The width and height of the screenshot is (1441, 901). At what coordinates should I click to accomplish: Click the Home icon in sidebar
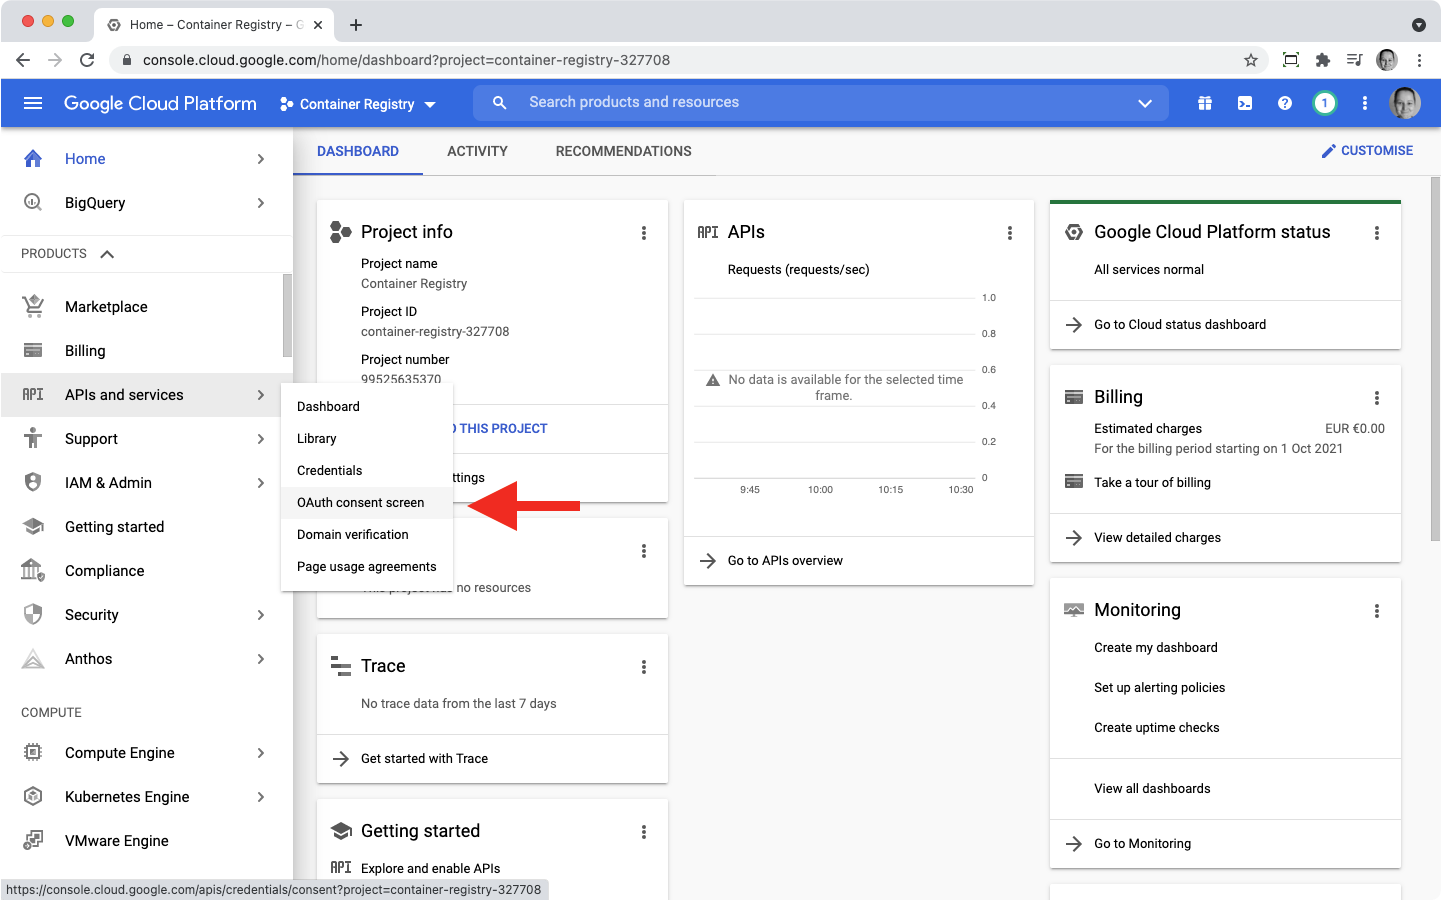tap(33, 158)
